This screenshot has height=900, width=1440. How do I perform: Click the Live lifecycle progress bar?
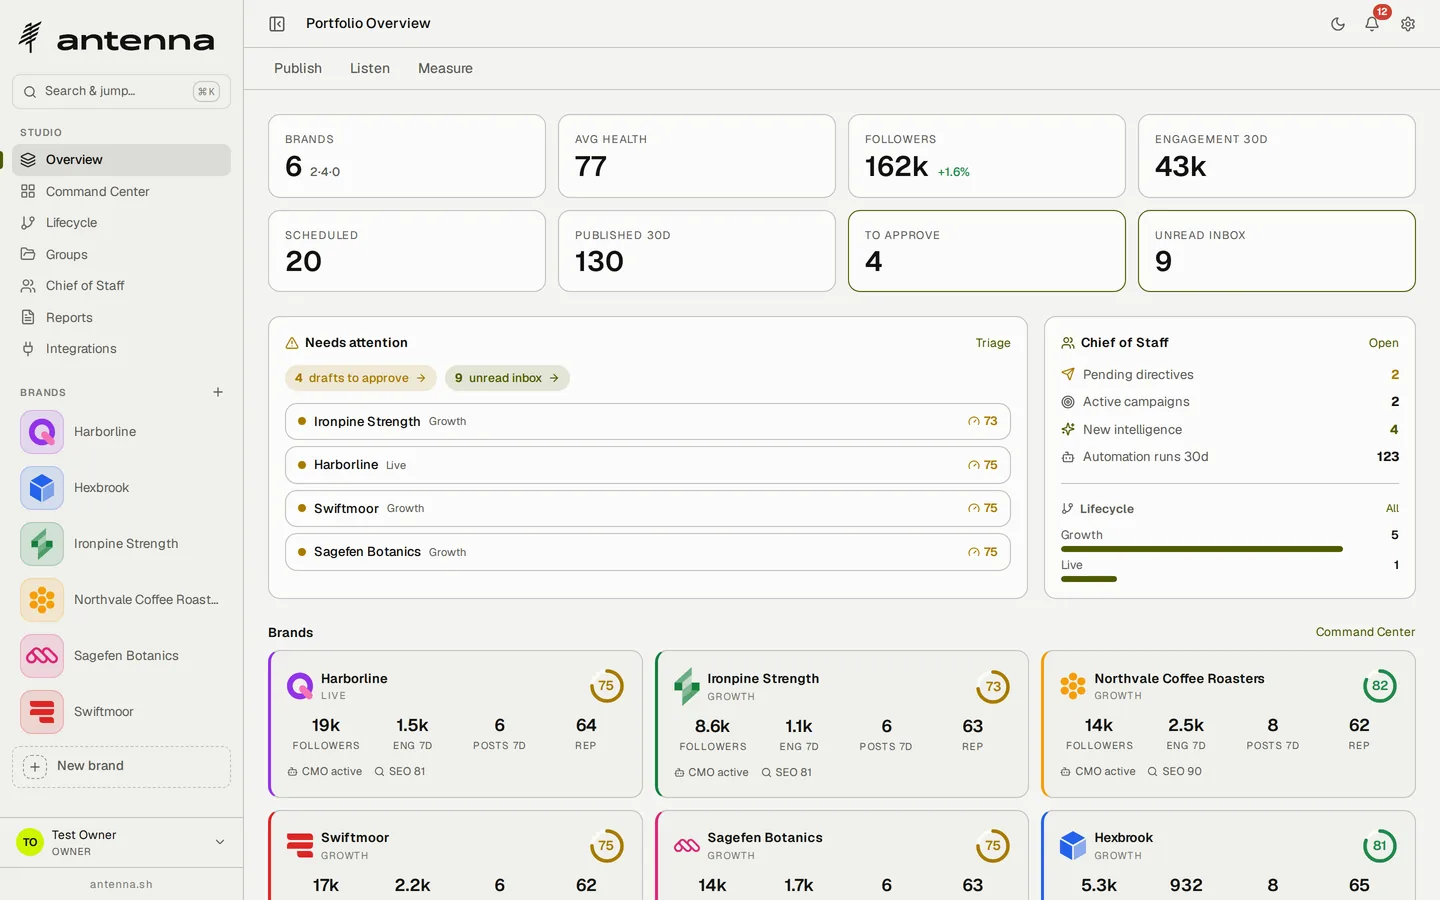point(1089,579)
